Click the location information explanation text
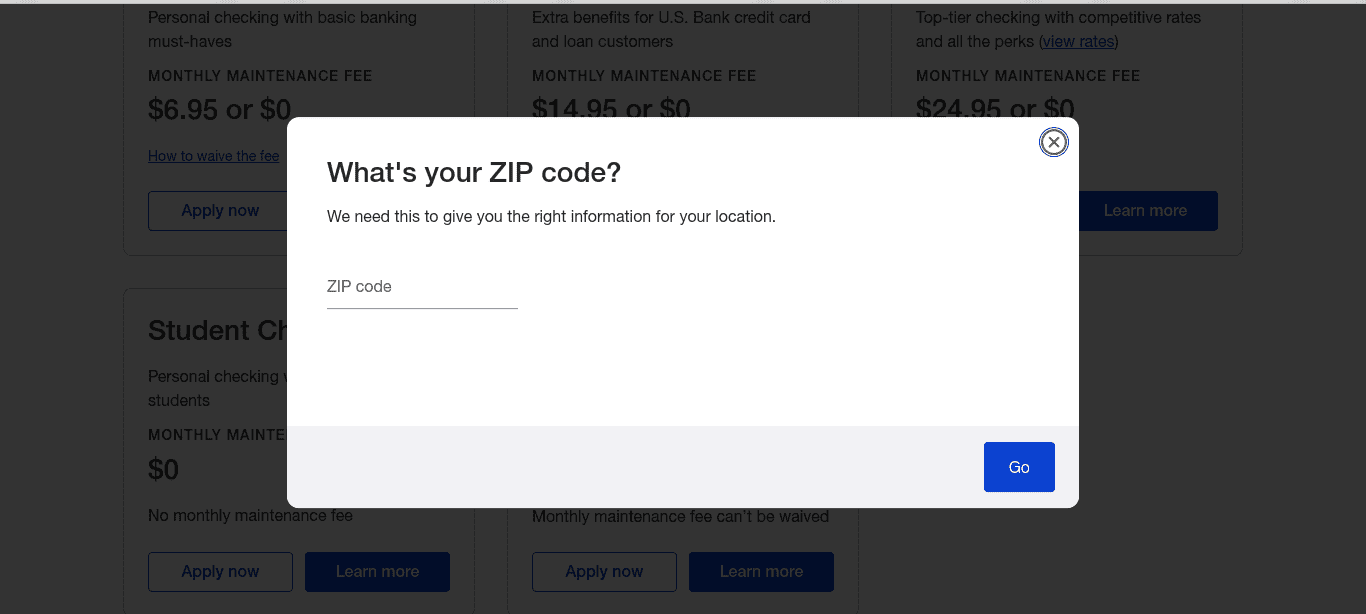Screen dimensions: 1366x614 (551, 216)
